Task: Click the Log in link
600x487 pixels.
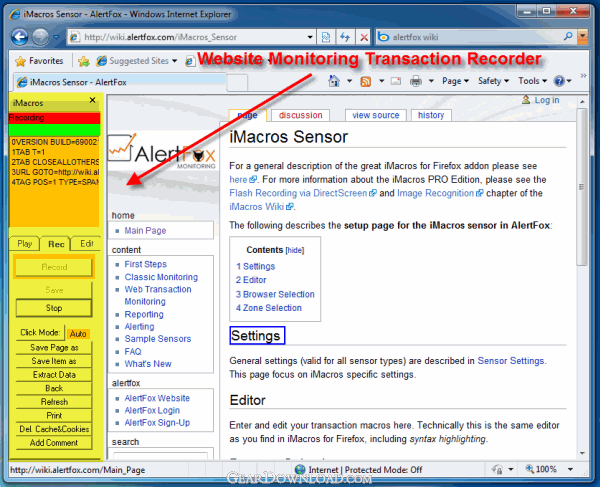Action: [x=546, y=100]
